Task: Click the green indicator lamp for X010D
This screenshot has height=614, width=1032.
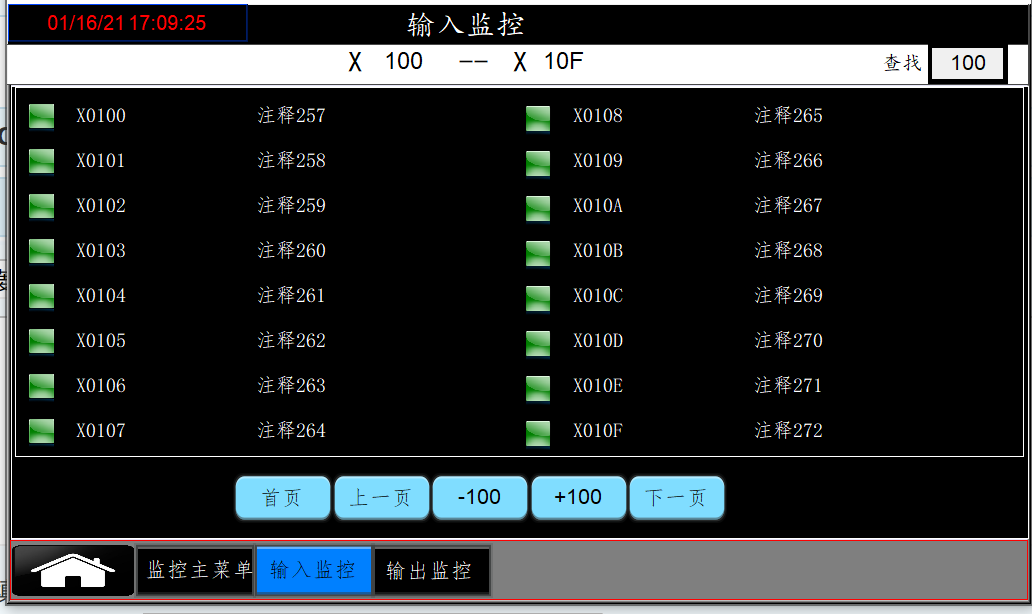Action: (x=538, y=343)
